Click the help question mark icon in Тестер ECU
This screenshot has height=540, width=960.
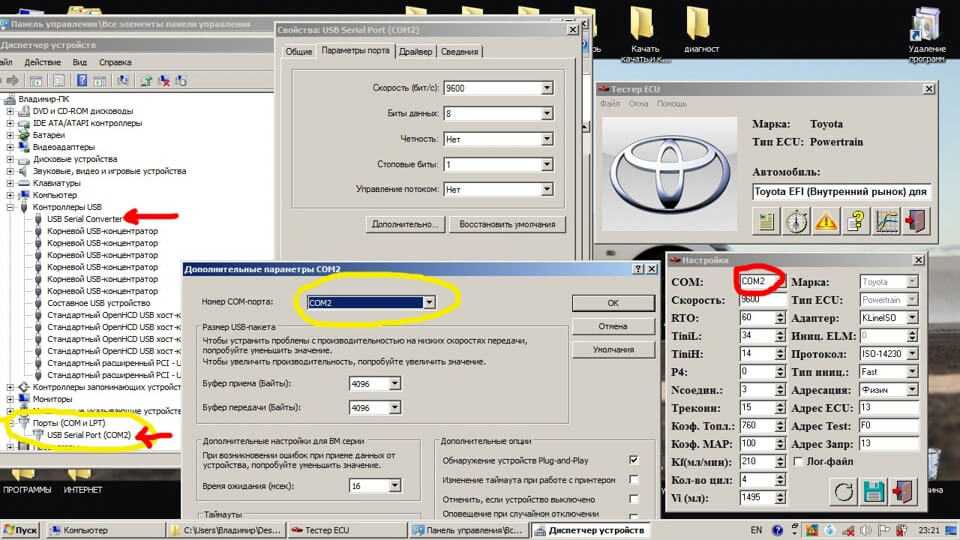click(x=856, y=220)
